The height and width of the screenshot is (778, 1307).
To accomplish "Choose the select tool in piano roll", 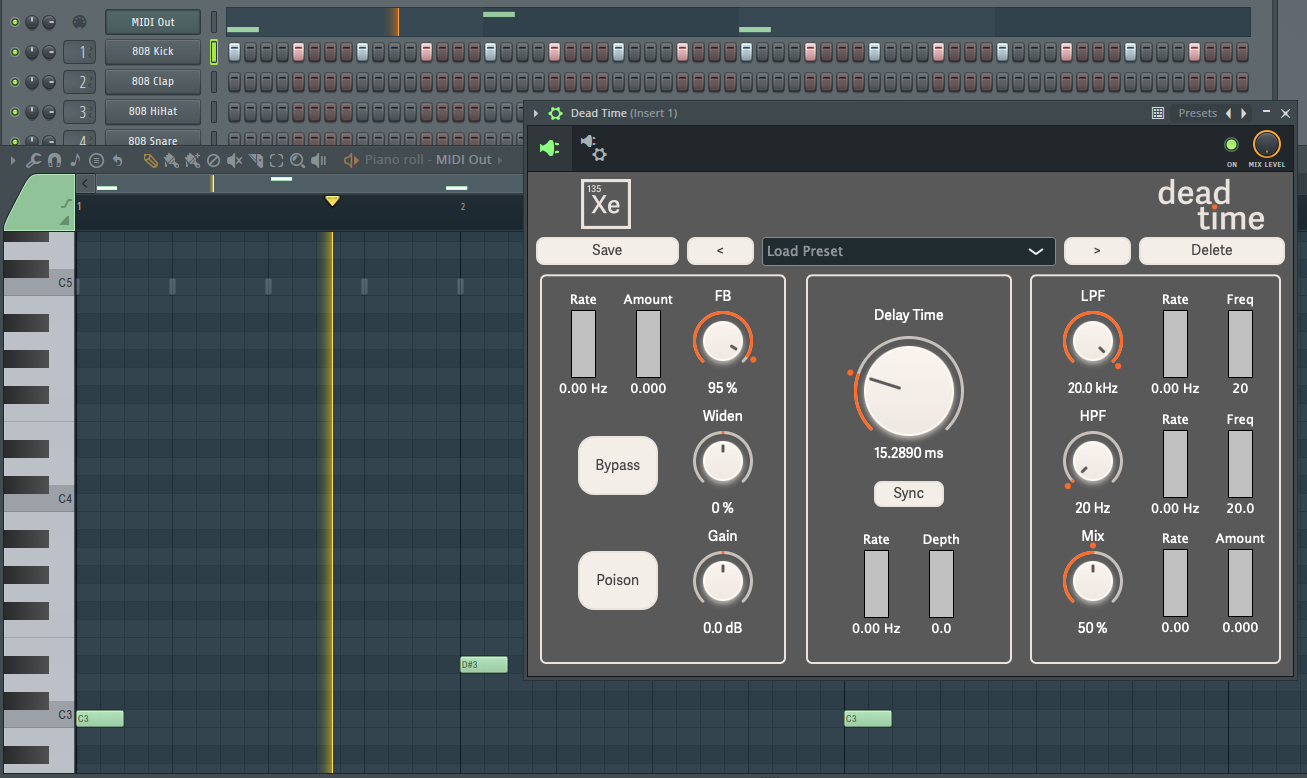I will 277,160.
